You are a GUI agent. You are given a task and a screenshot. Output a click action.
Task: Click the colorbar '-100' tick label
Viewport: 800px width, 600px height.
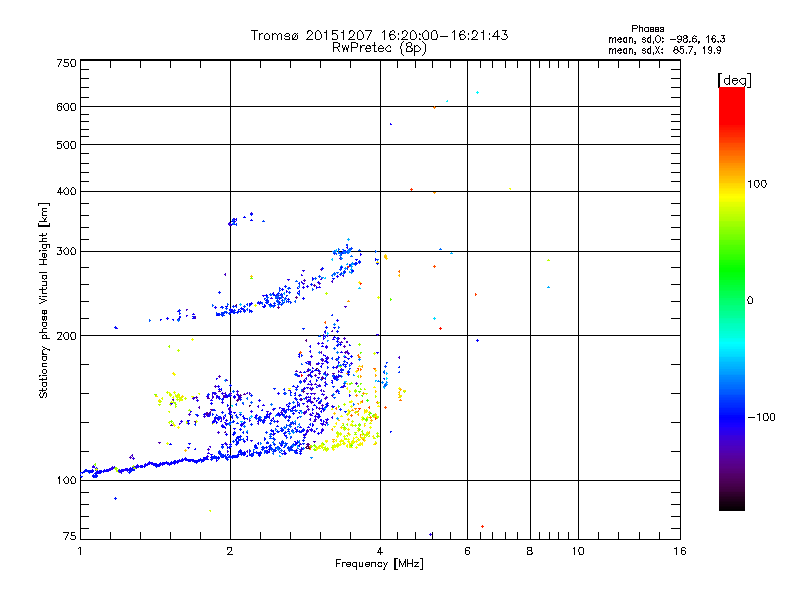pyautogui.click(x=761, y=417)
